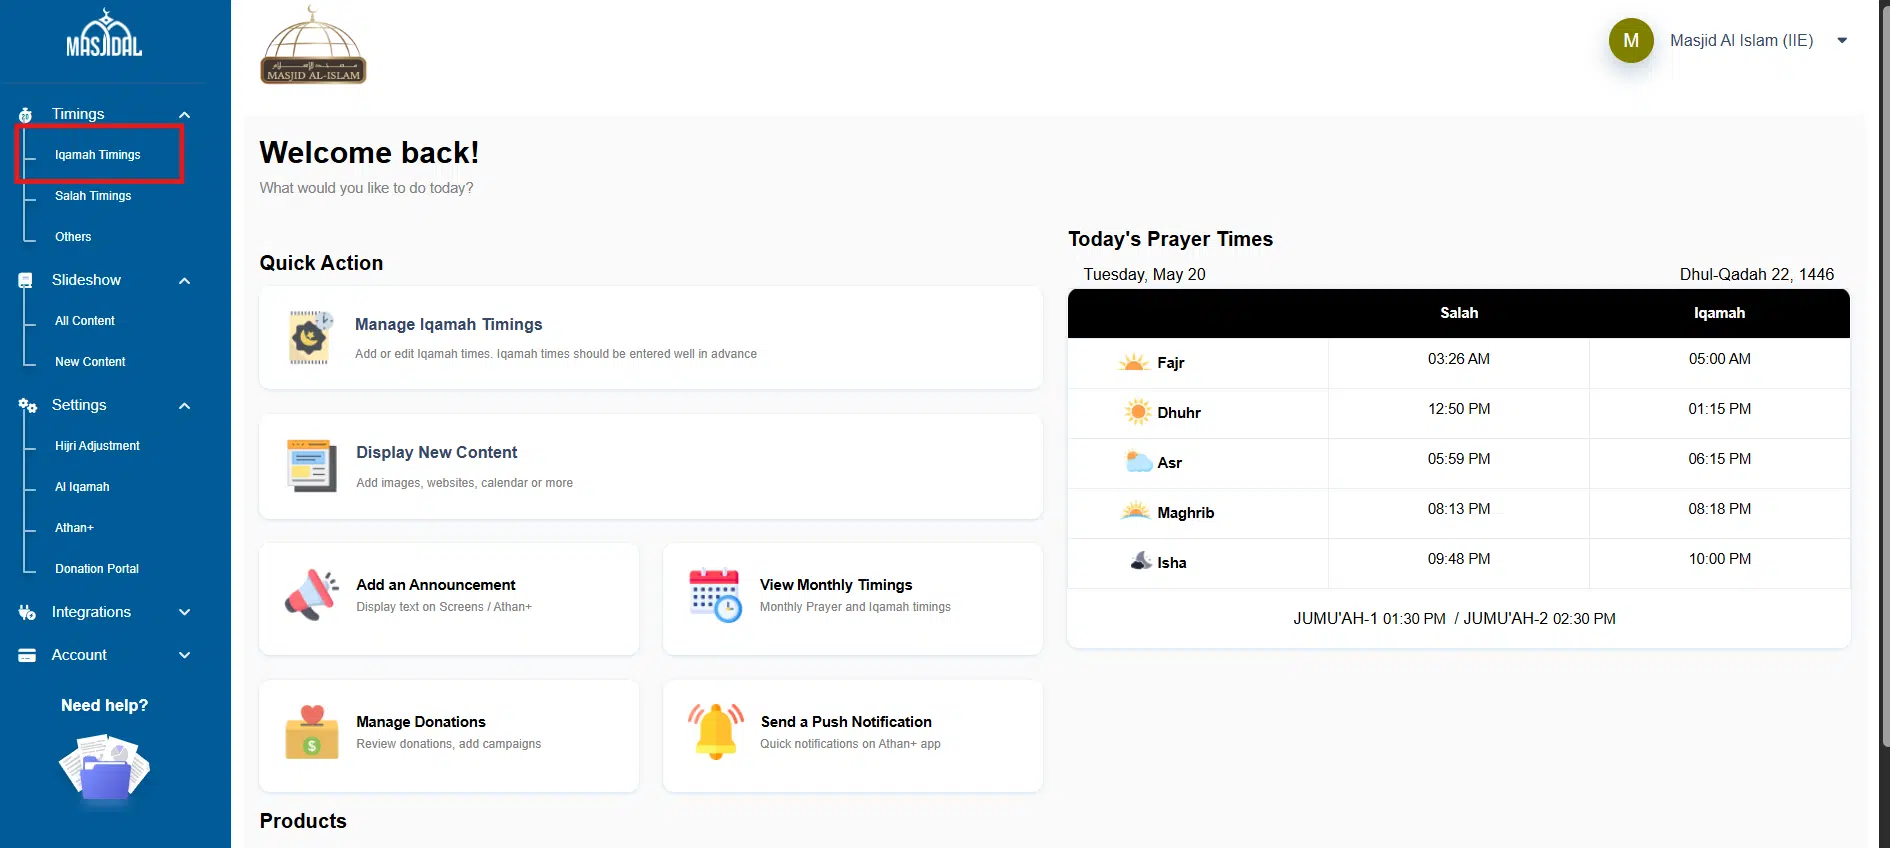This screenshot has height=848, width=1890.
Task: Open Iqamah Timings in the sidebar
Action: (x=98, y=155)
